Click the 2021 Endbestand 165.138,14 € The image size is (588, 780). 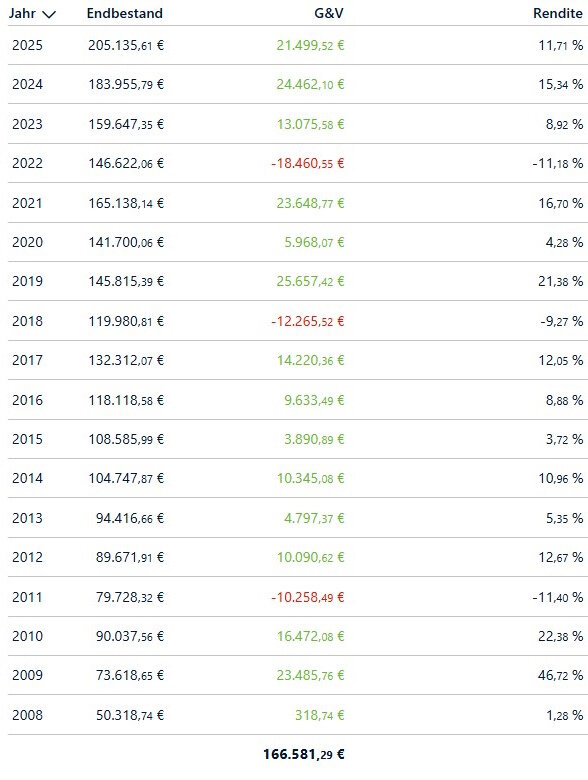click(x=126, y=203)
